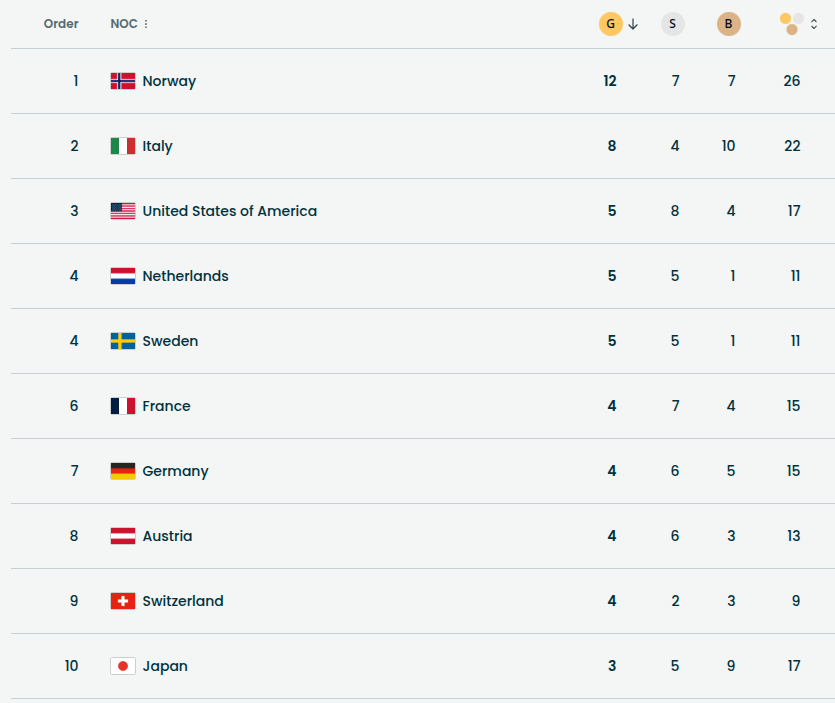The image size is (835, 703).
Task: Click the Japan flag icon
Action: (x=122, y=666)
